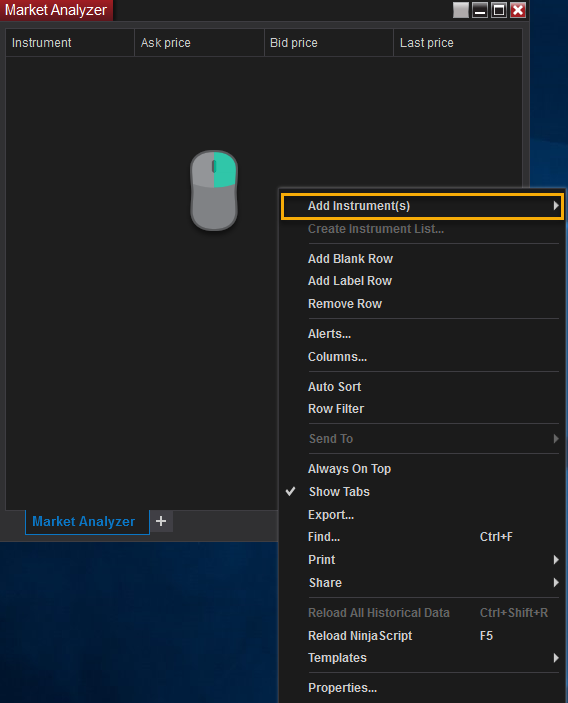568x703 pixels.
Task: Toggle Row Filter option
Action: (422, 408)
